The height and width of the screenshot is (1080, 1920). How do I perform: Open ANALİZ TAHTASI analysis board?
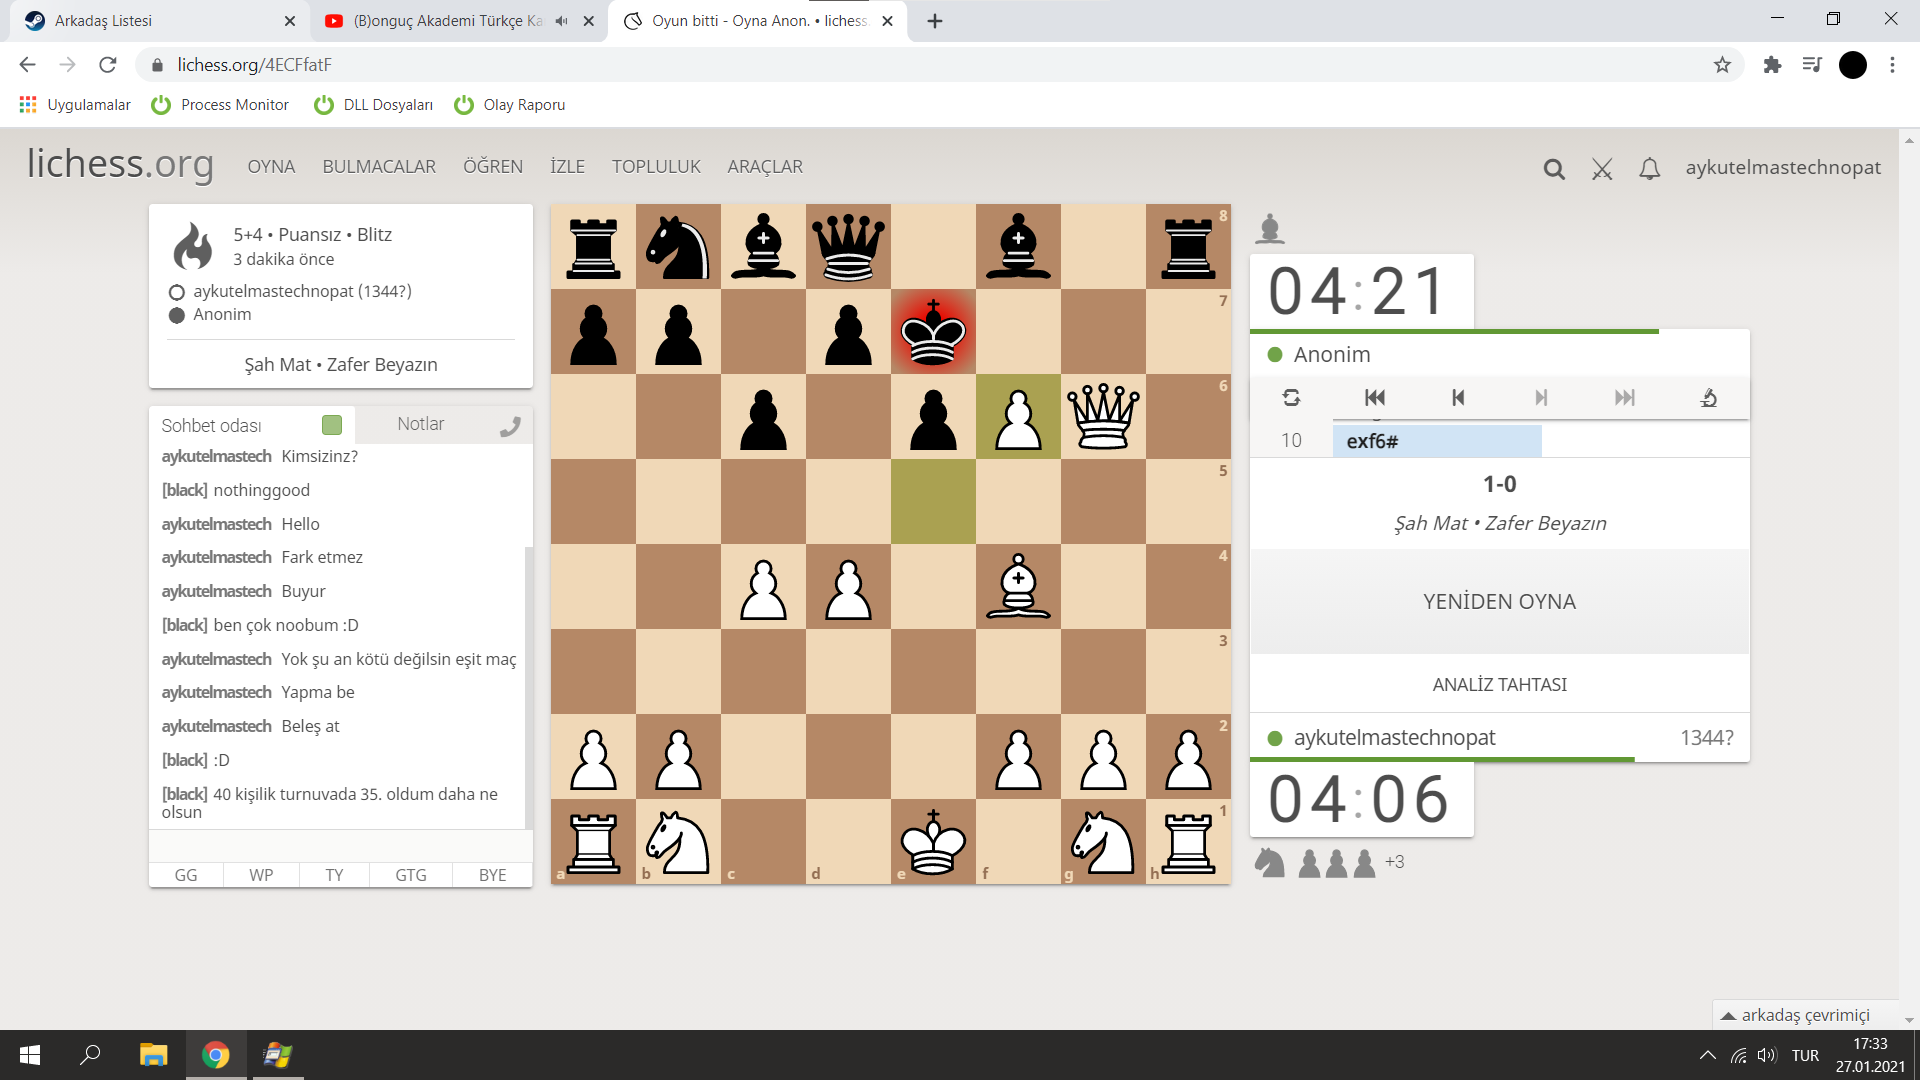[x=1498, y=684]
